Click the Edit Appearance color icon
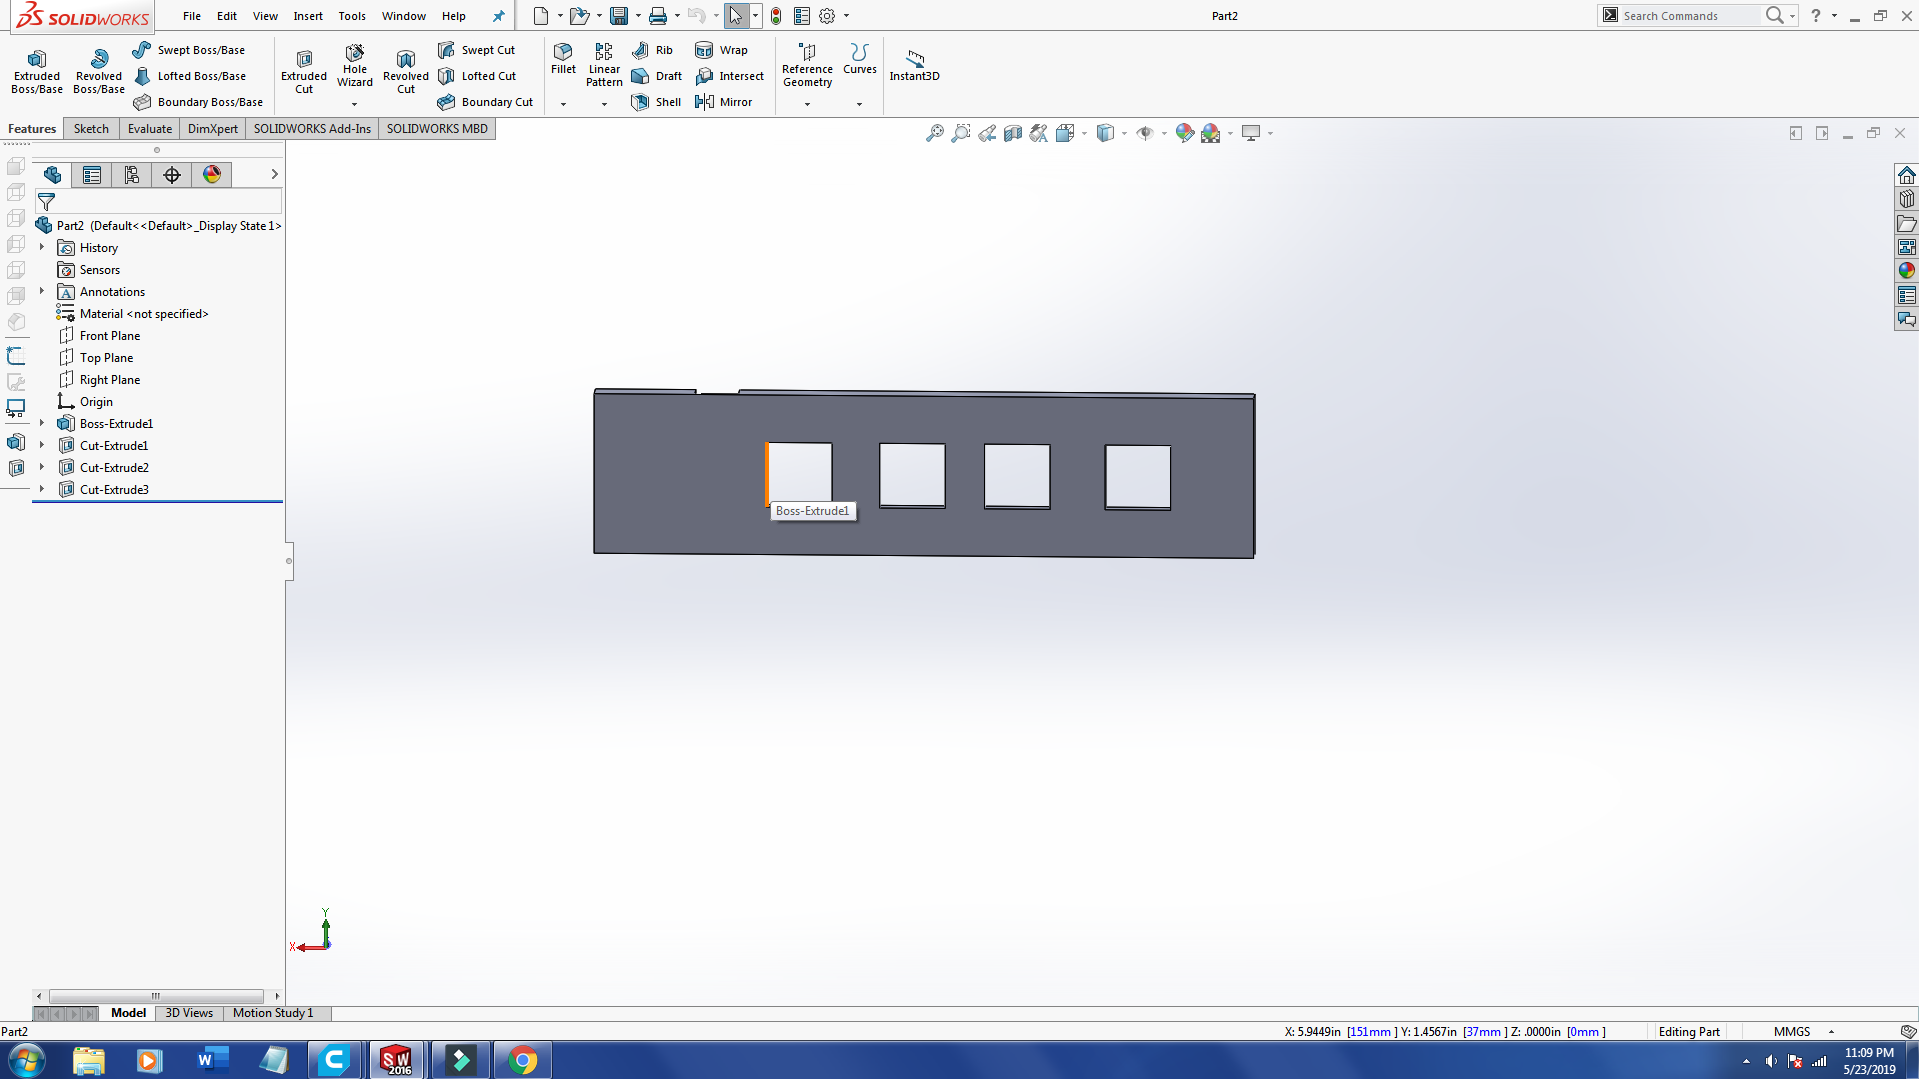This screenshot has width=1919, height=1079. [x=1185, y=133]
